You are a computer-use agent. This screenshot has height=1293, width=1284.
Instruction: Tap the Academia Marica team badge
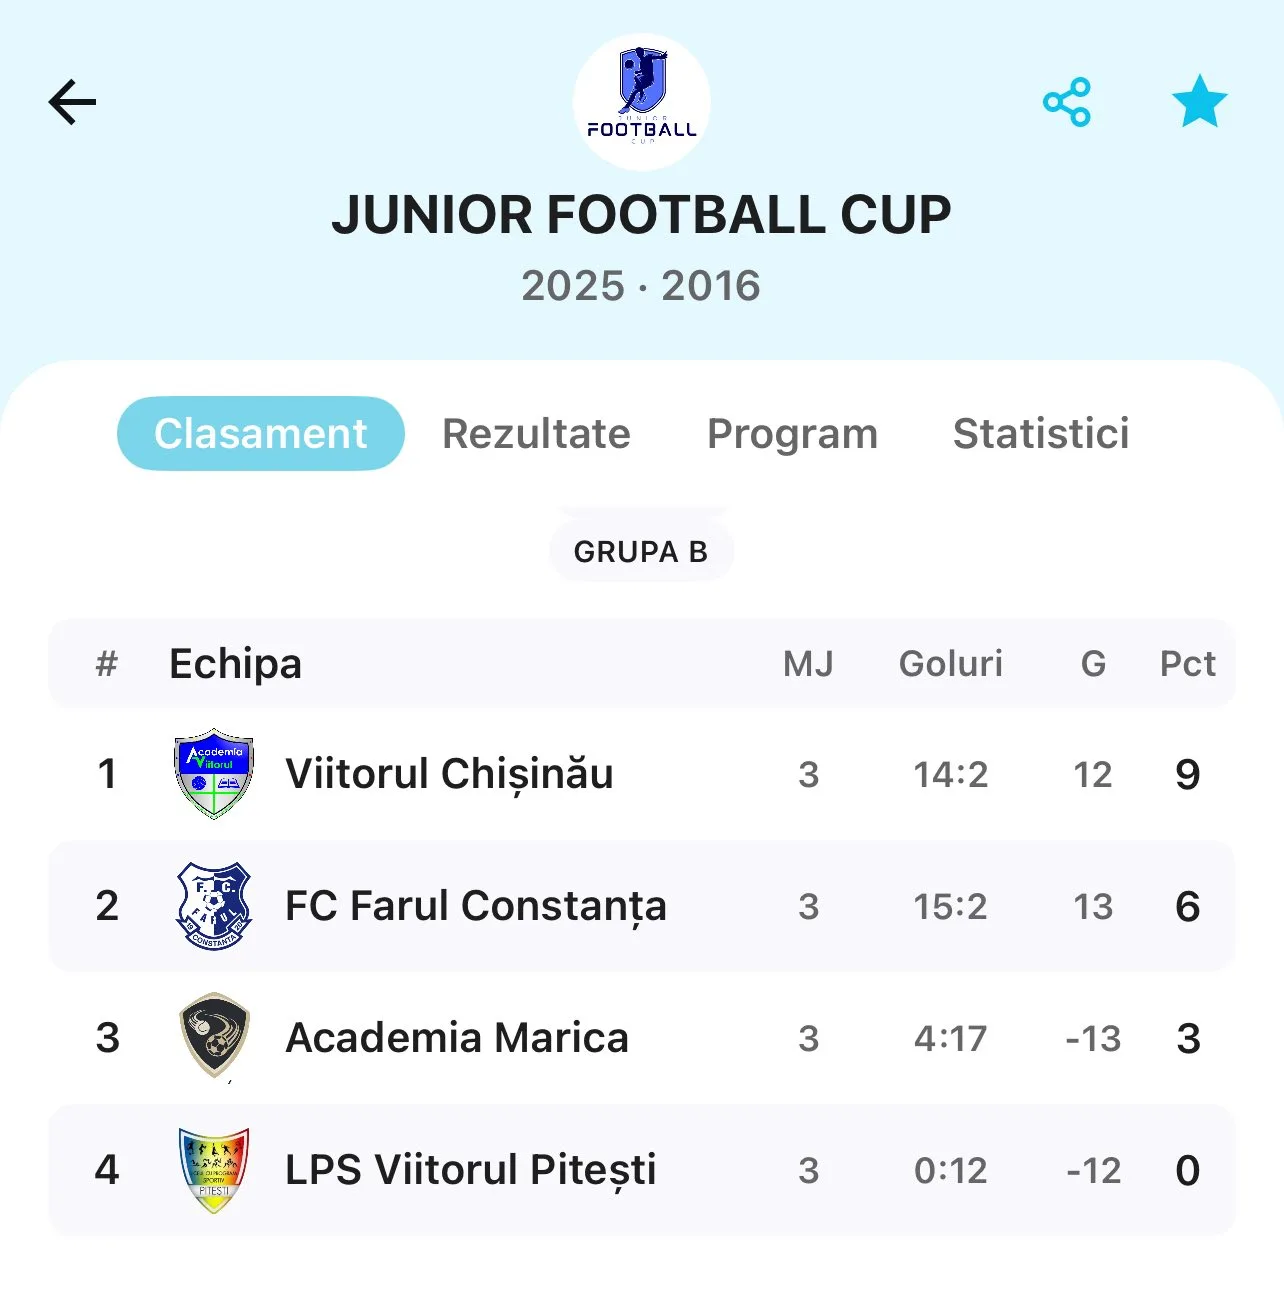coord(214,1036)
